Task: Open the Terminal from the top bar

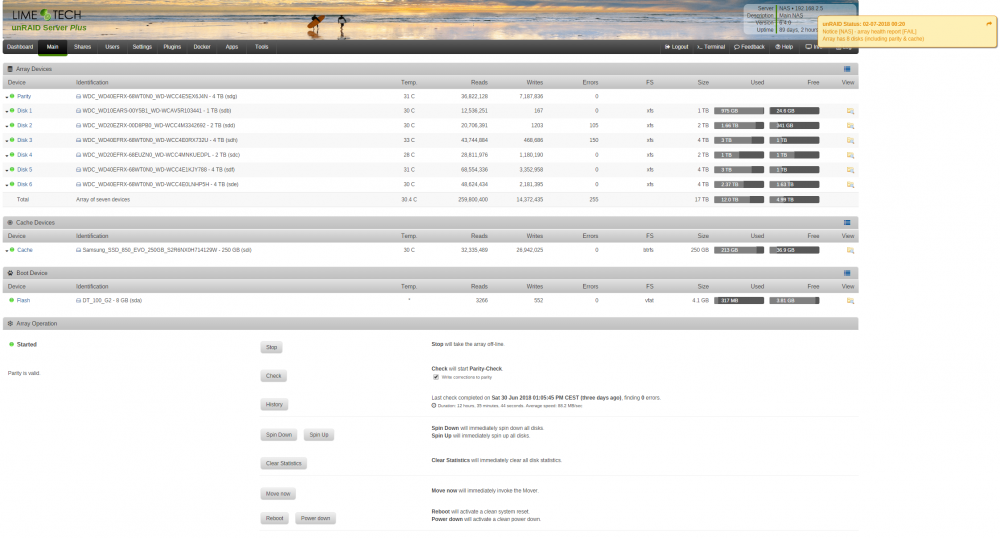Action: 711,47
